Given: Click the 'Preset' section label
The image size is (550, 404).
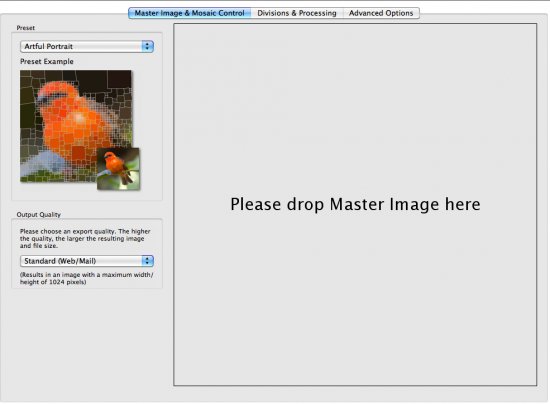Looking at the screenshot, I should coord(26,28).
